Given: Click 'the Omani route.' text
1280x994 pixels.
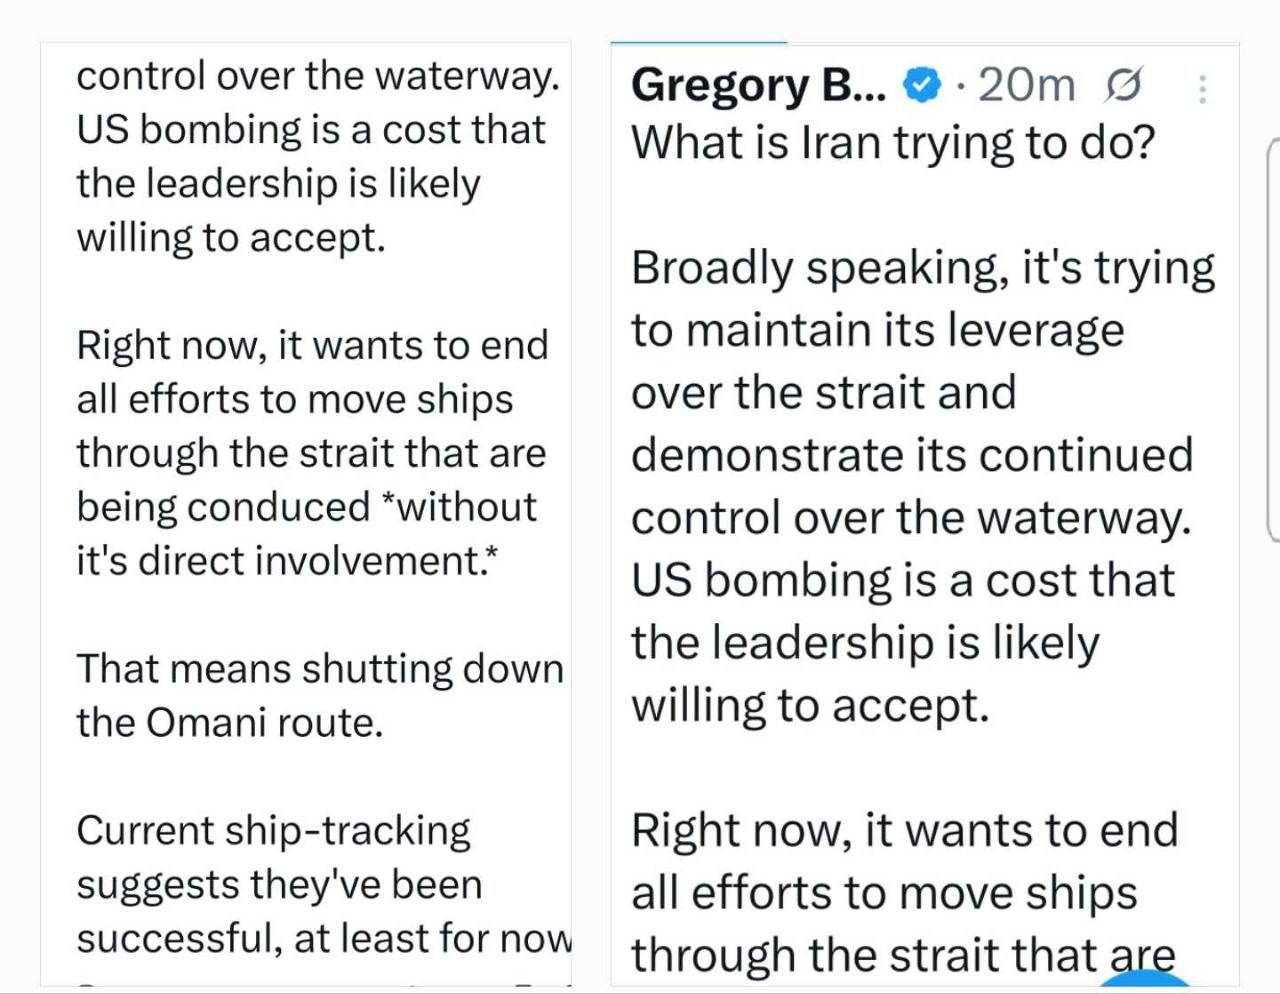Looking at the screenshot, I should tap(230, 722).
